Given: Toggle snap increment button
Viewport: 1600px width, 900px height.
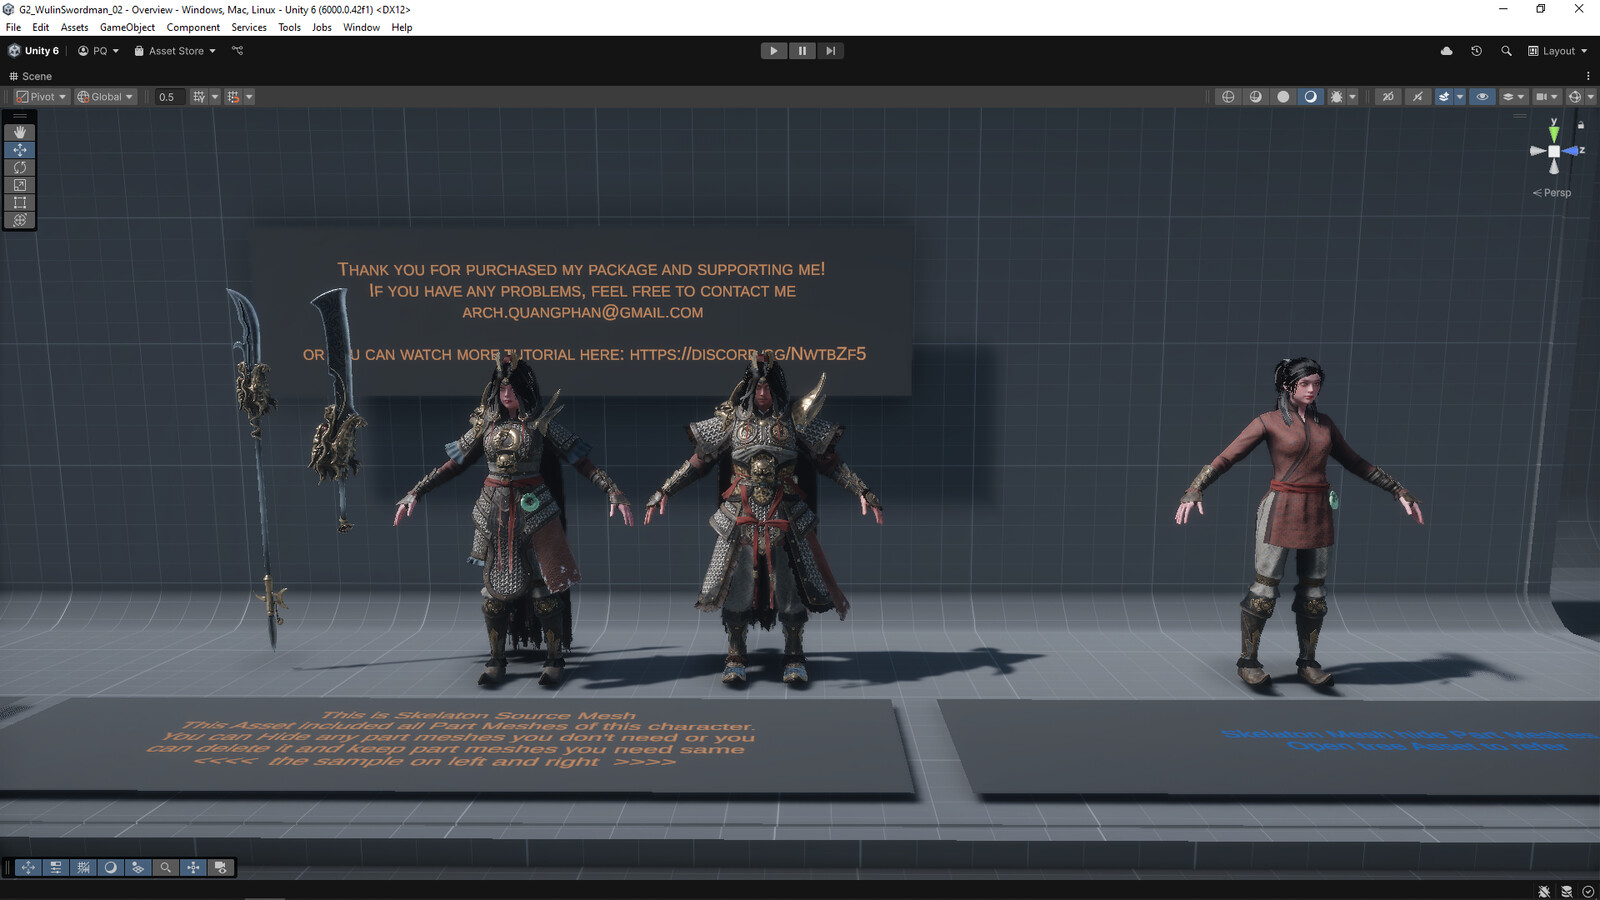Looking at the screenshot, I should tap(233, 97).
